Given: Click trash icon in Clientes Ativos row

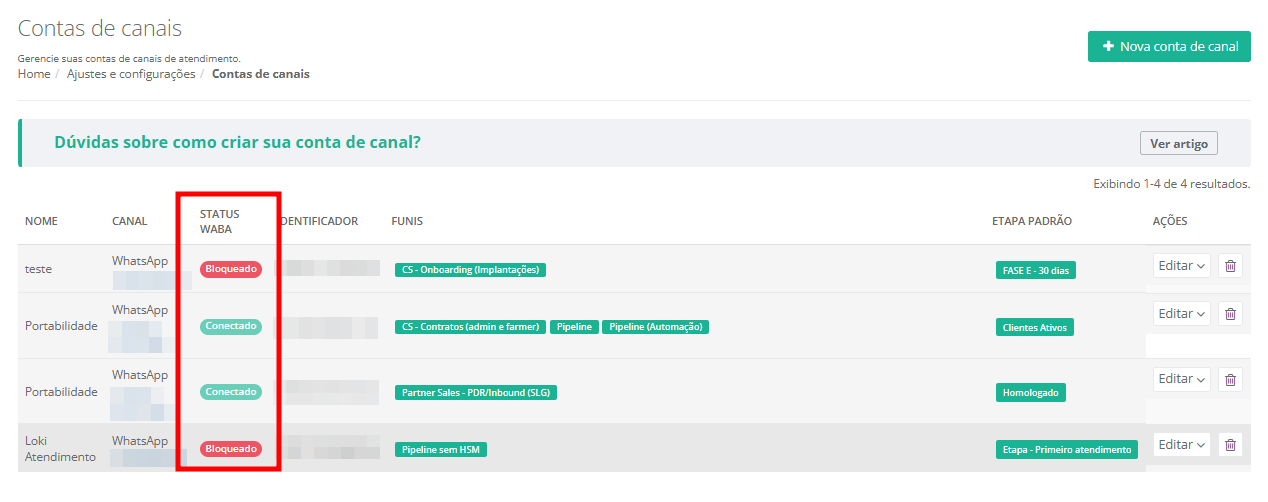Looking at the screenshot, I should (x=1230, y=314).
